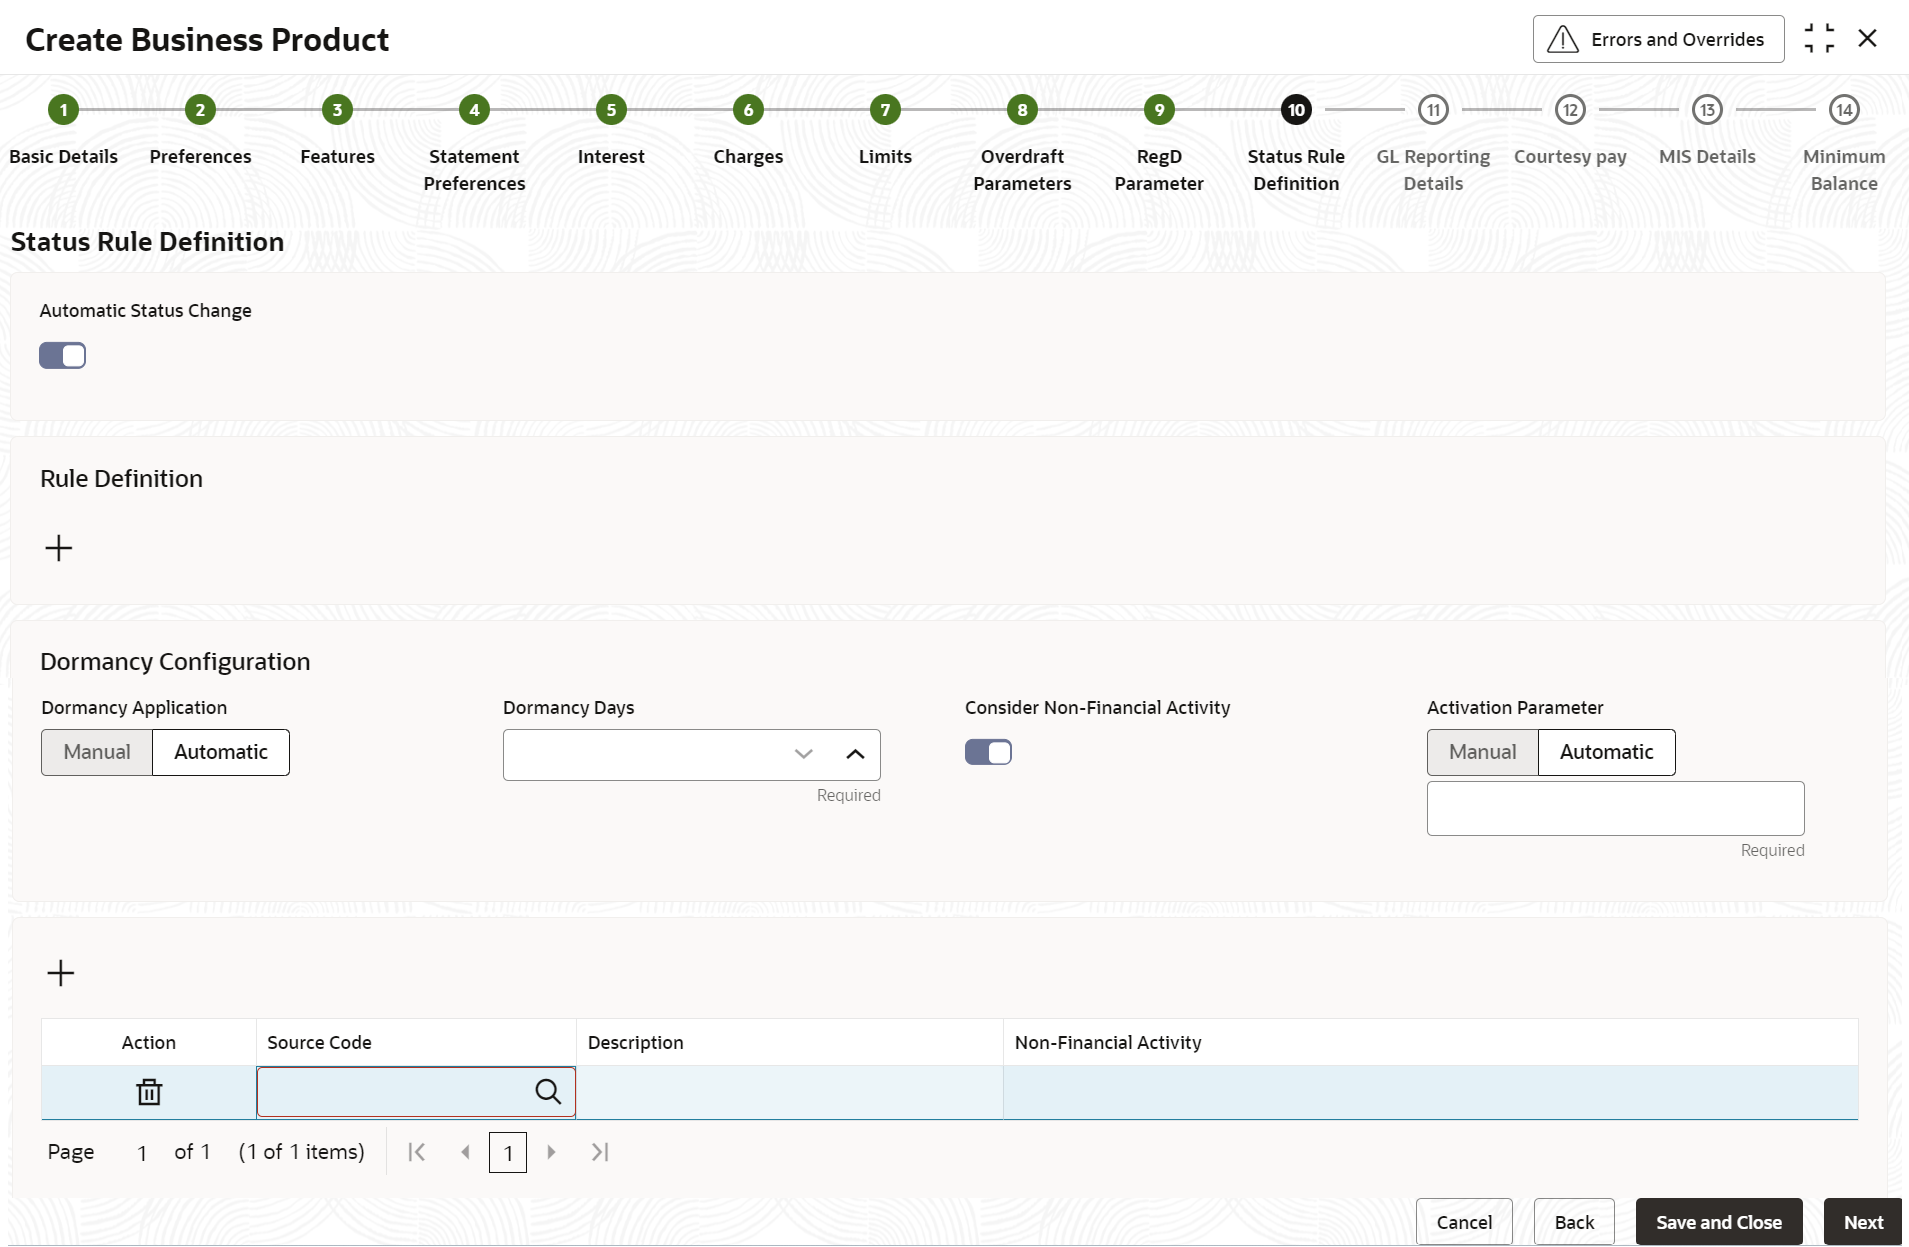Image resolution: width=1909 pixels, height=1247 pixels.
Task: Close the Create Business Product dialog
Action: 1867,39
